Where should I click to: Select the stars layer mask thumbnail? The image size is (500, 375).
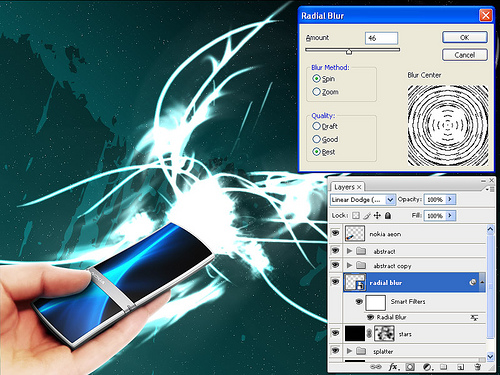(384, 333)
